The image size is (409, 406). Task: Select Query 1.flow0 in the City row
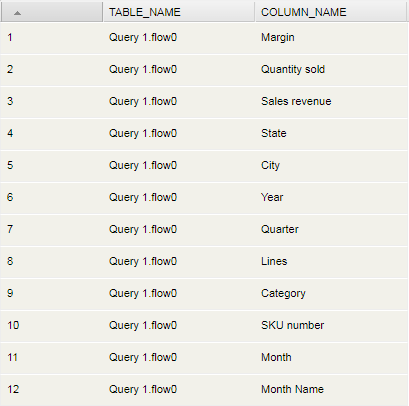143,165
